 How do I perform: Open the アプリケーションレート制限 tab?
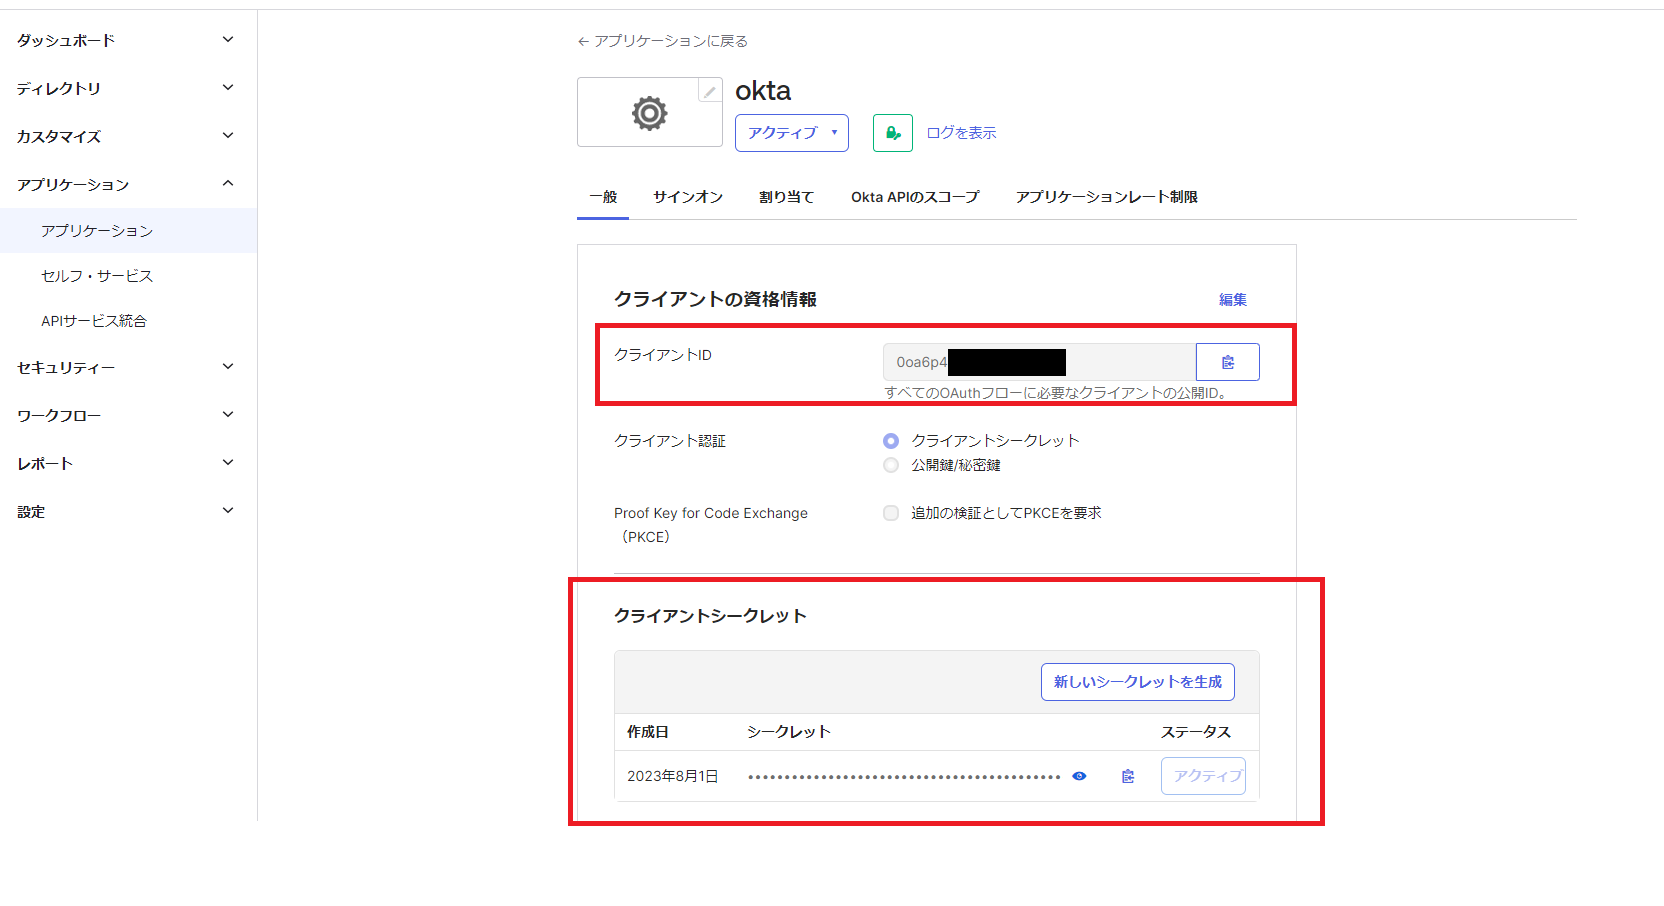click(1107, 197)
